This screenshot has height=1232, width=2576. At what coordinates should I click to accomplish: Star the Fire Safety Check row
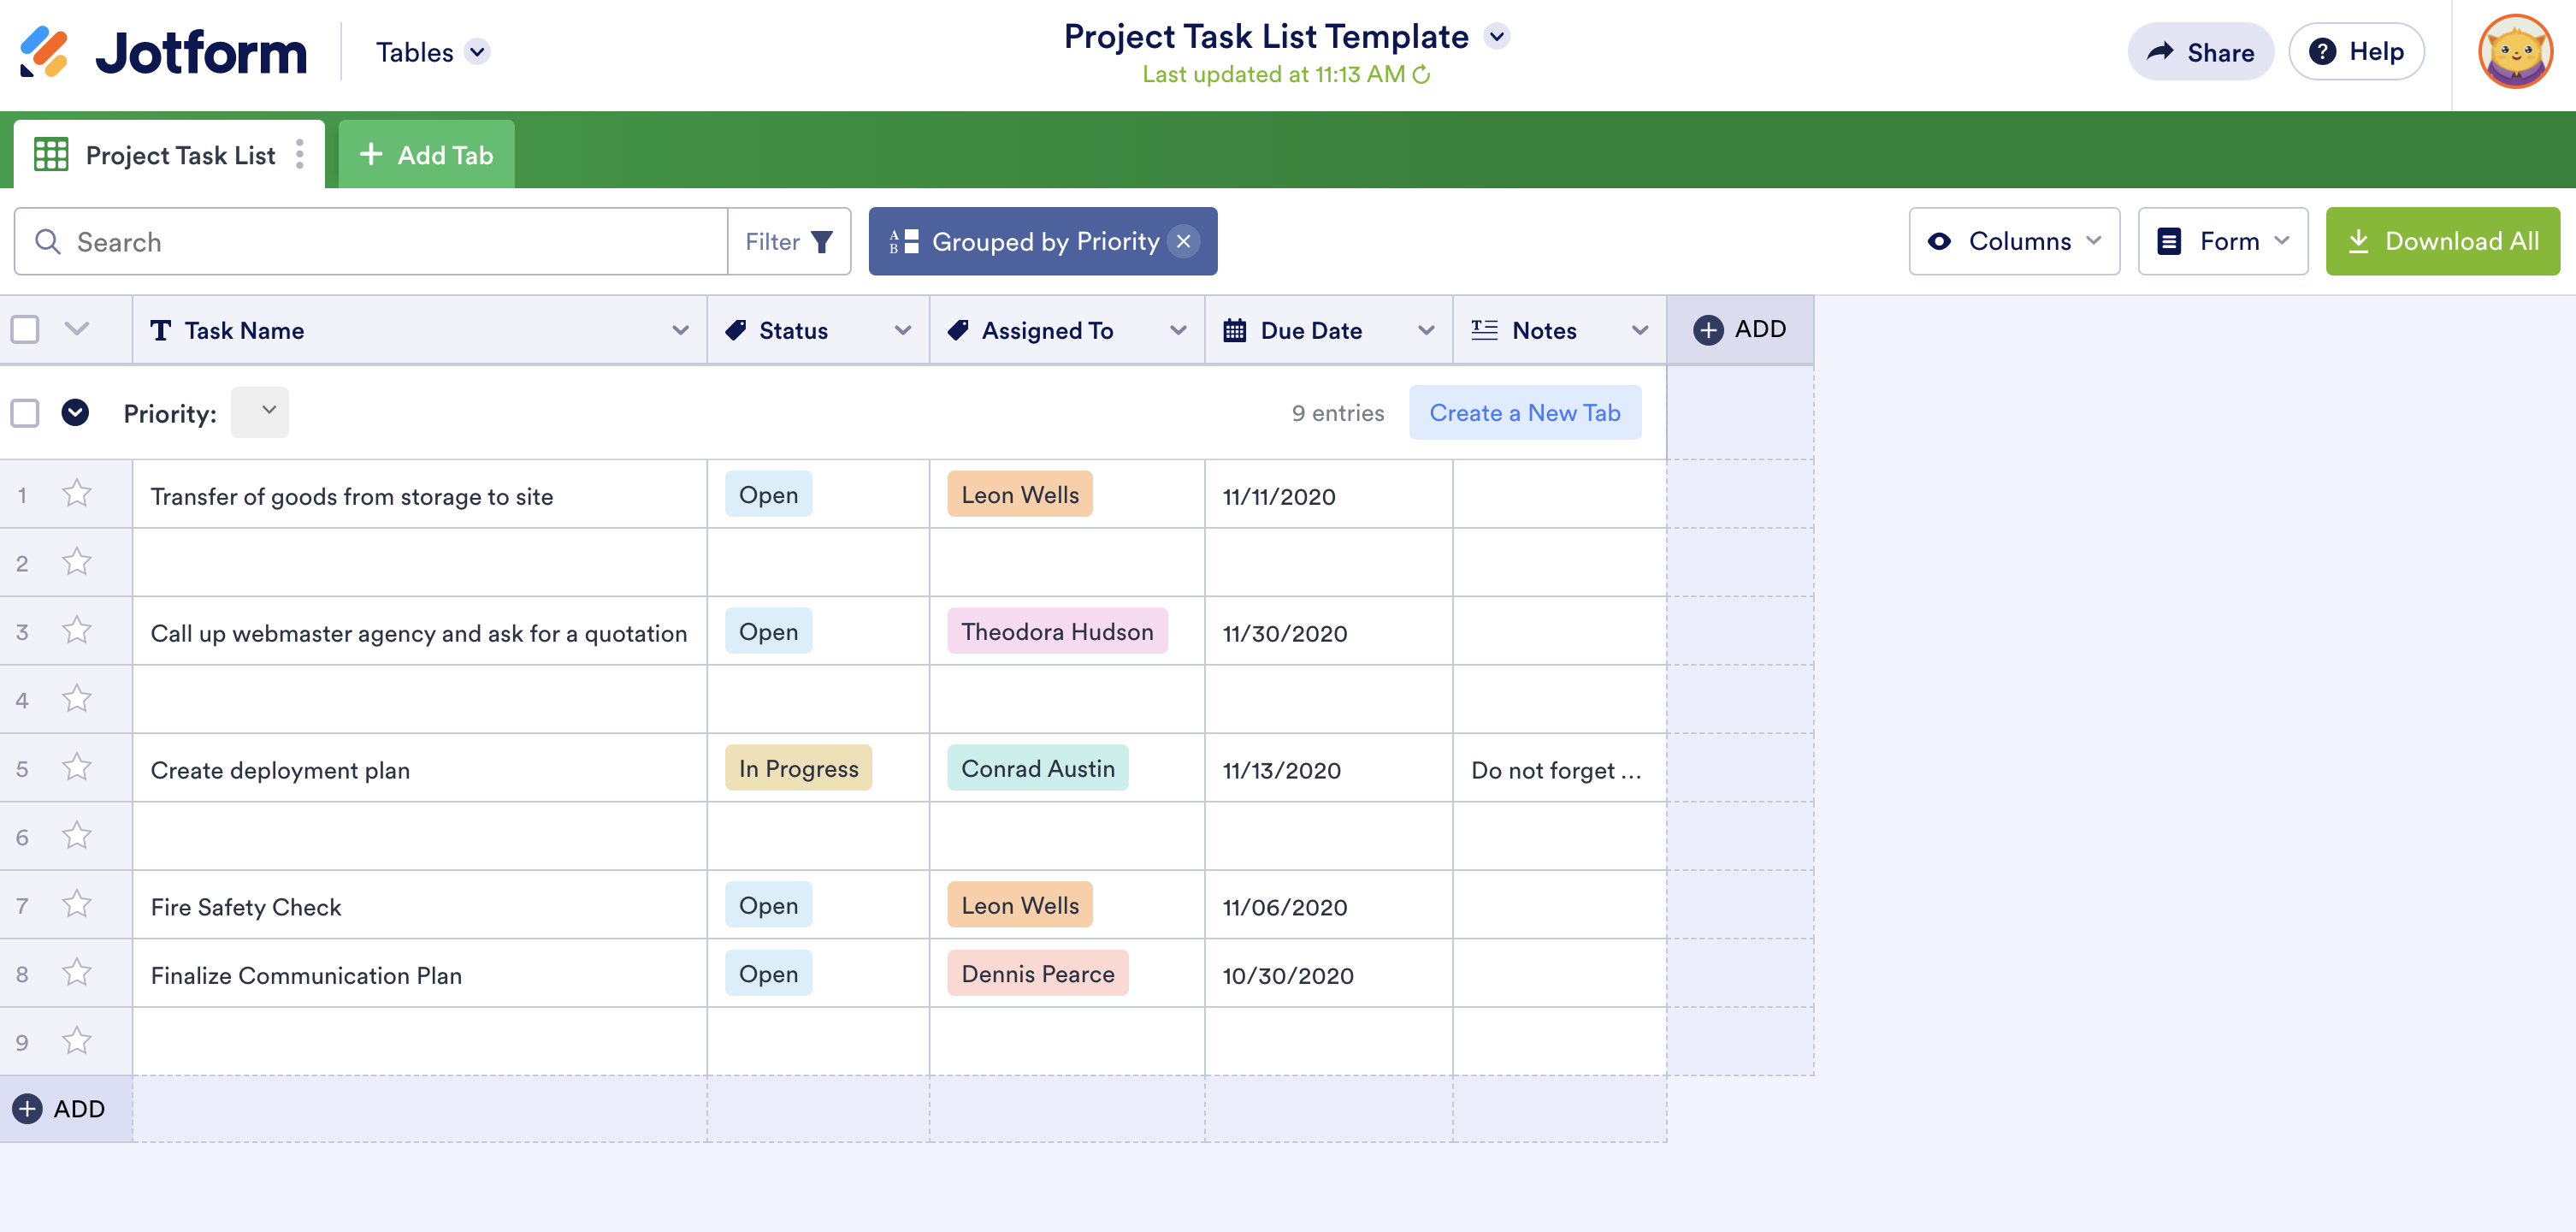click(x=77, y=905)
